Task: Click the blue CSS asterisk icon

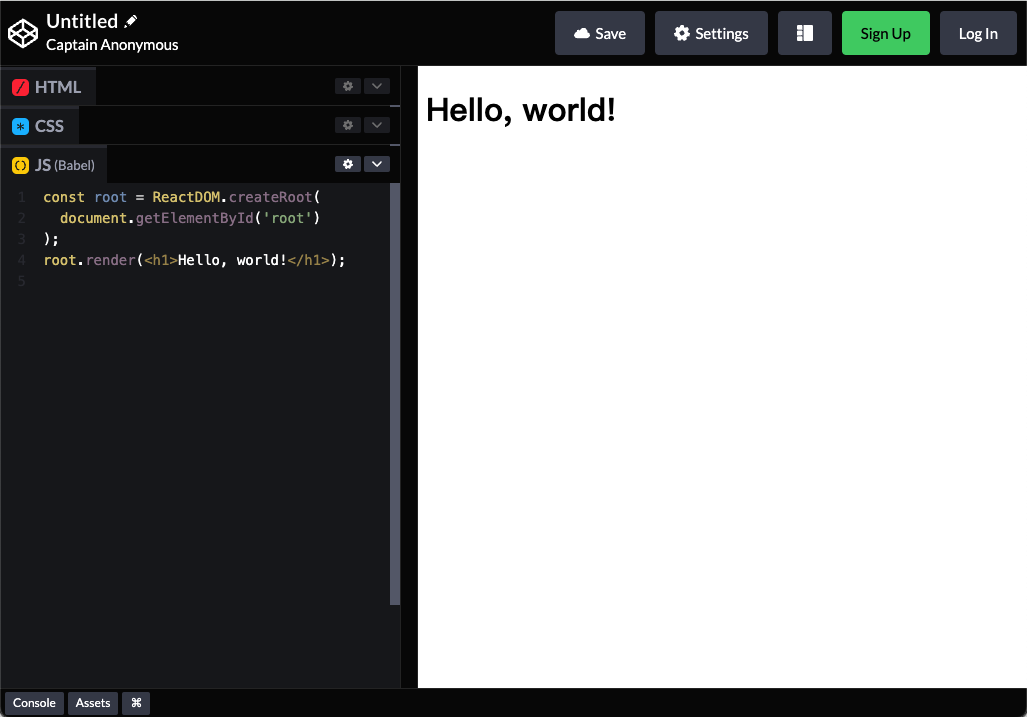Action: 20,126
